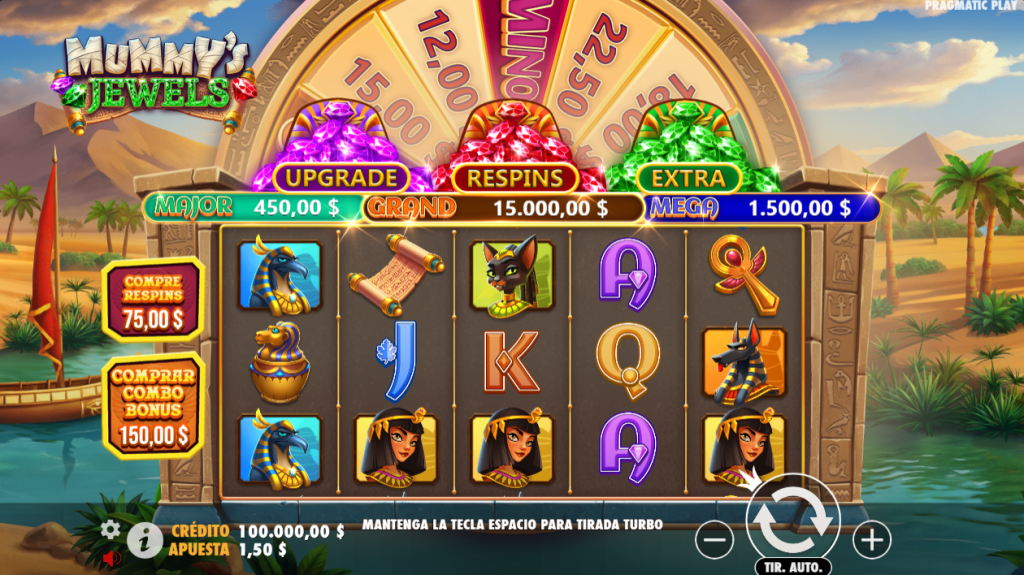Spin the reels with circular arrows button
1024x575 pixels.
[793, 520]
